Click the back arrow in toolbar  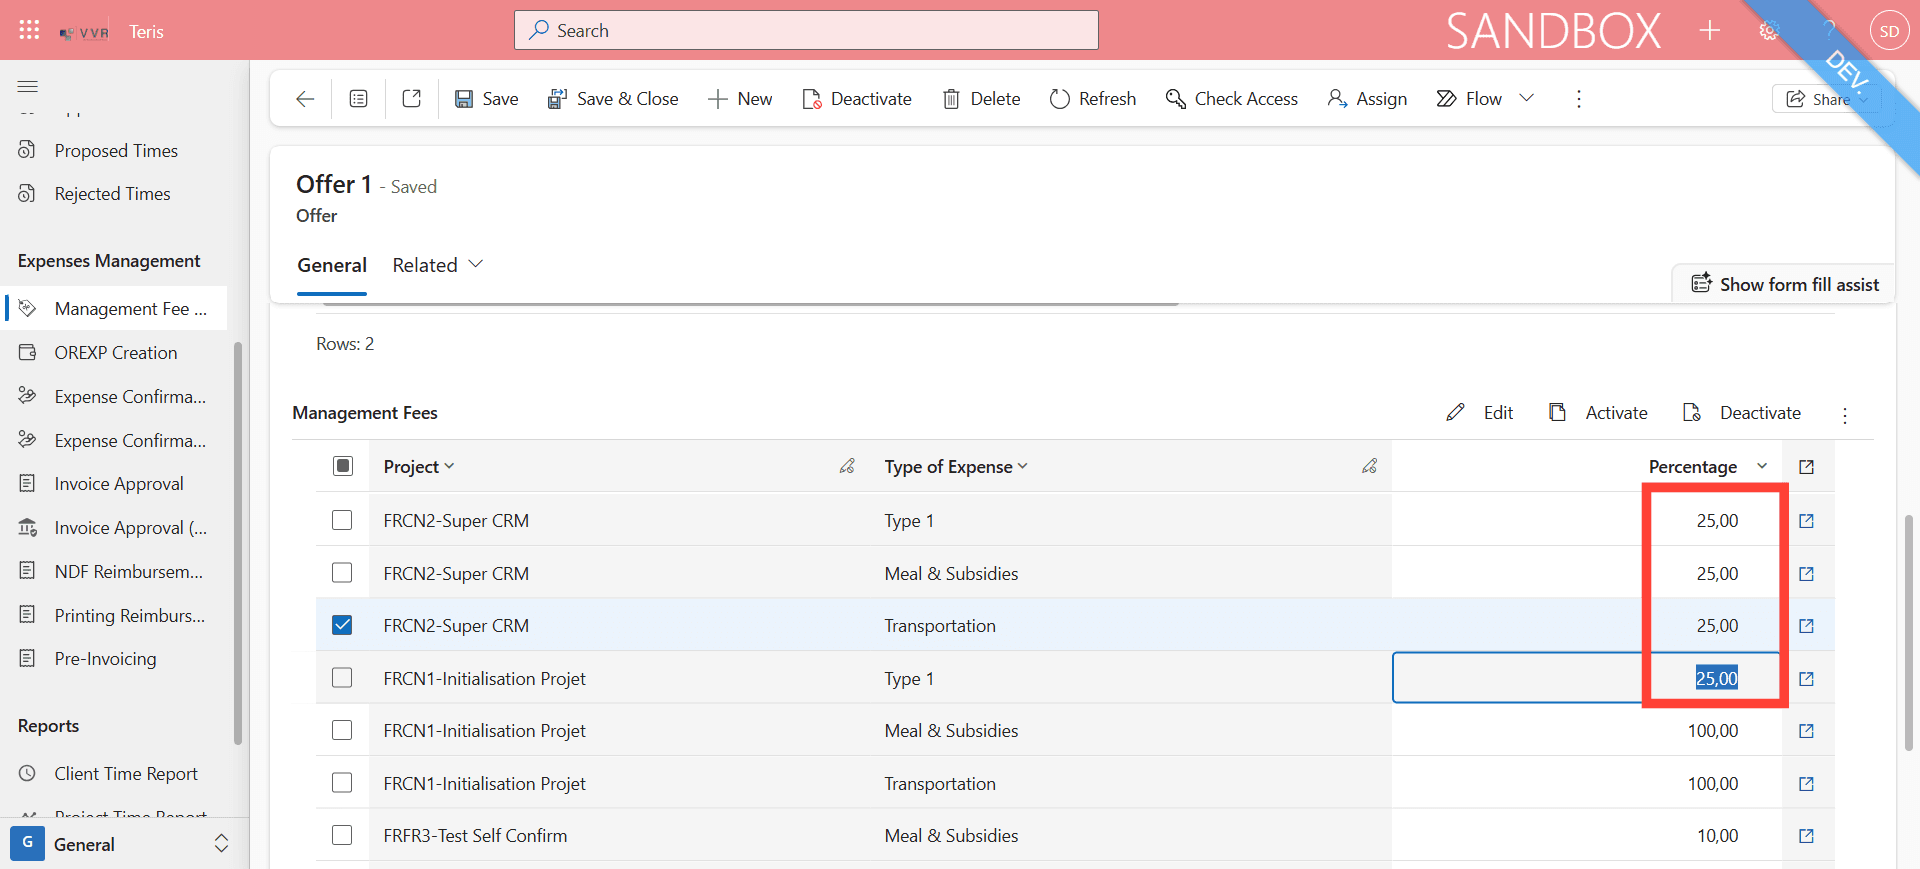305,99
